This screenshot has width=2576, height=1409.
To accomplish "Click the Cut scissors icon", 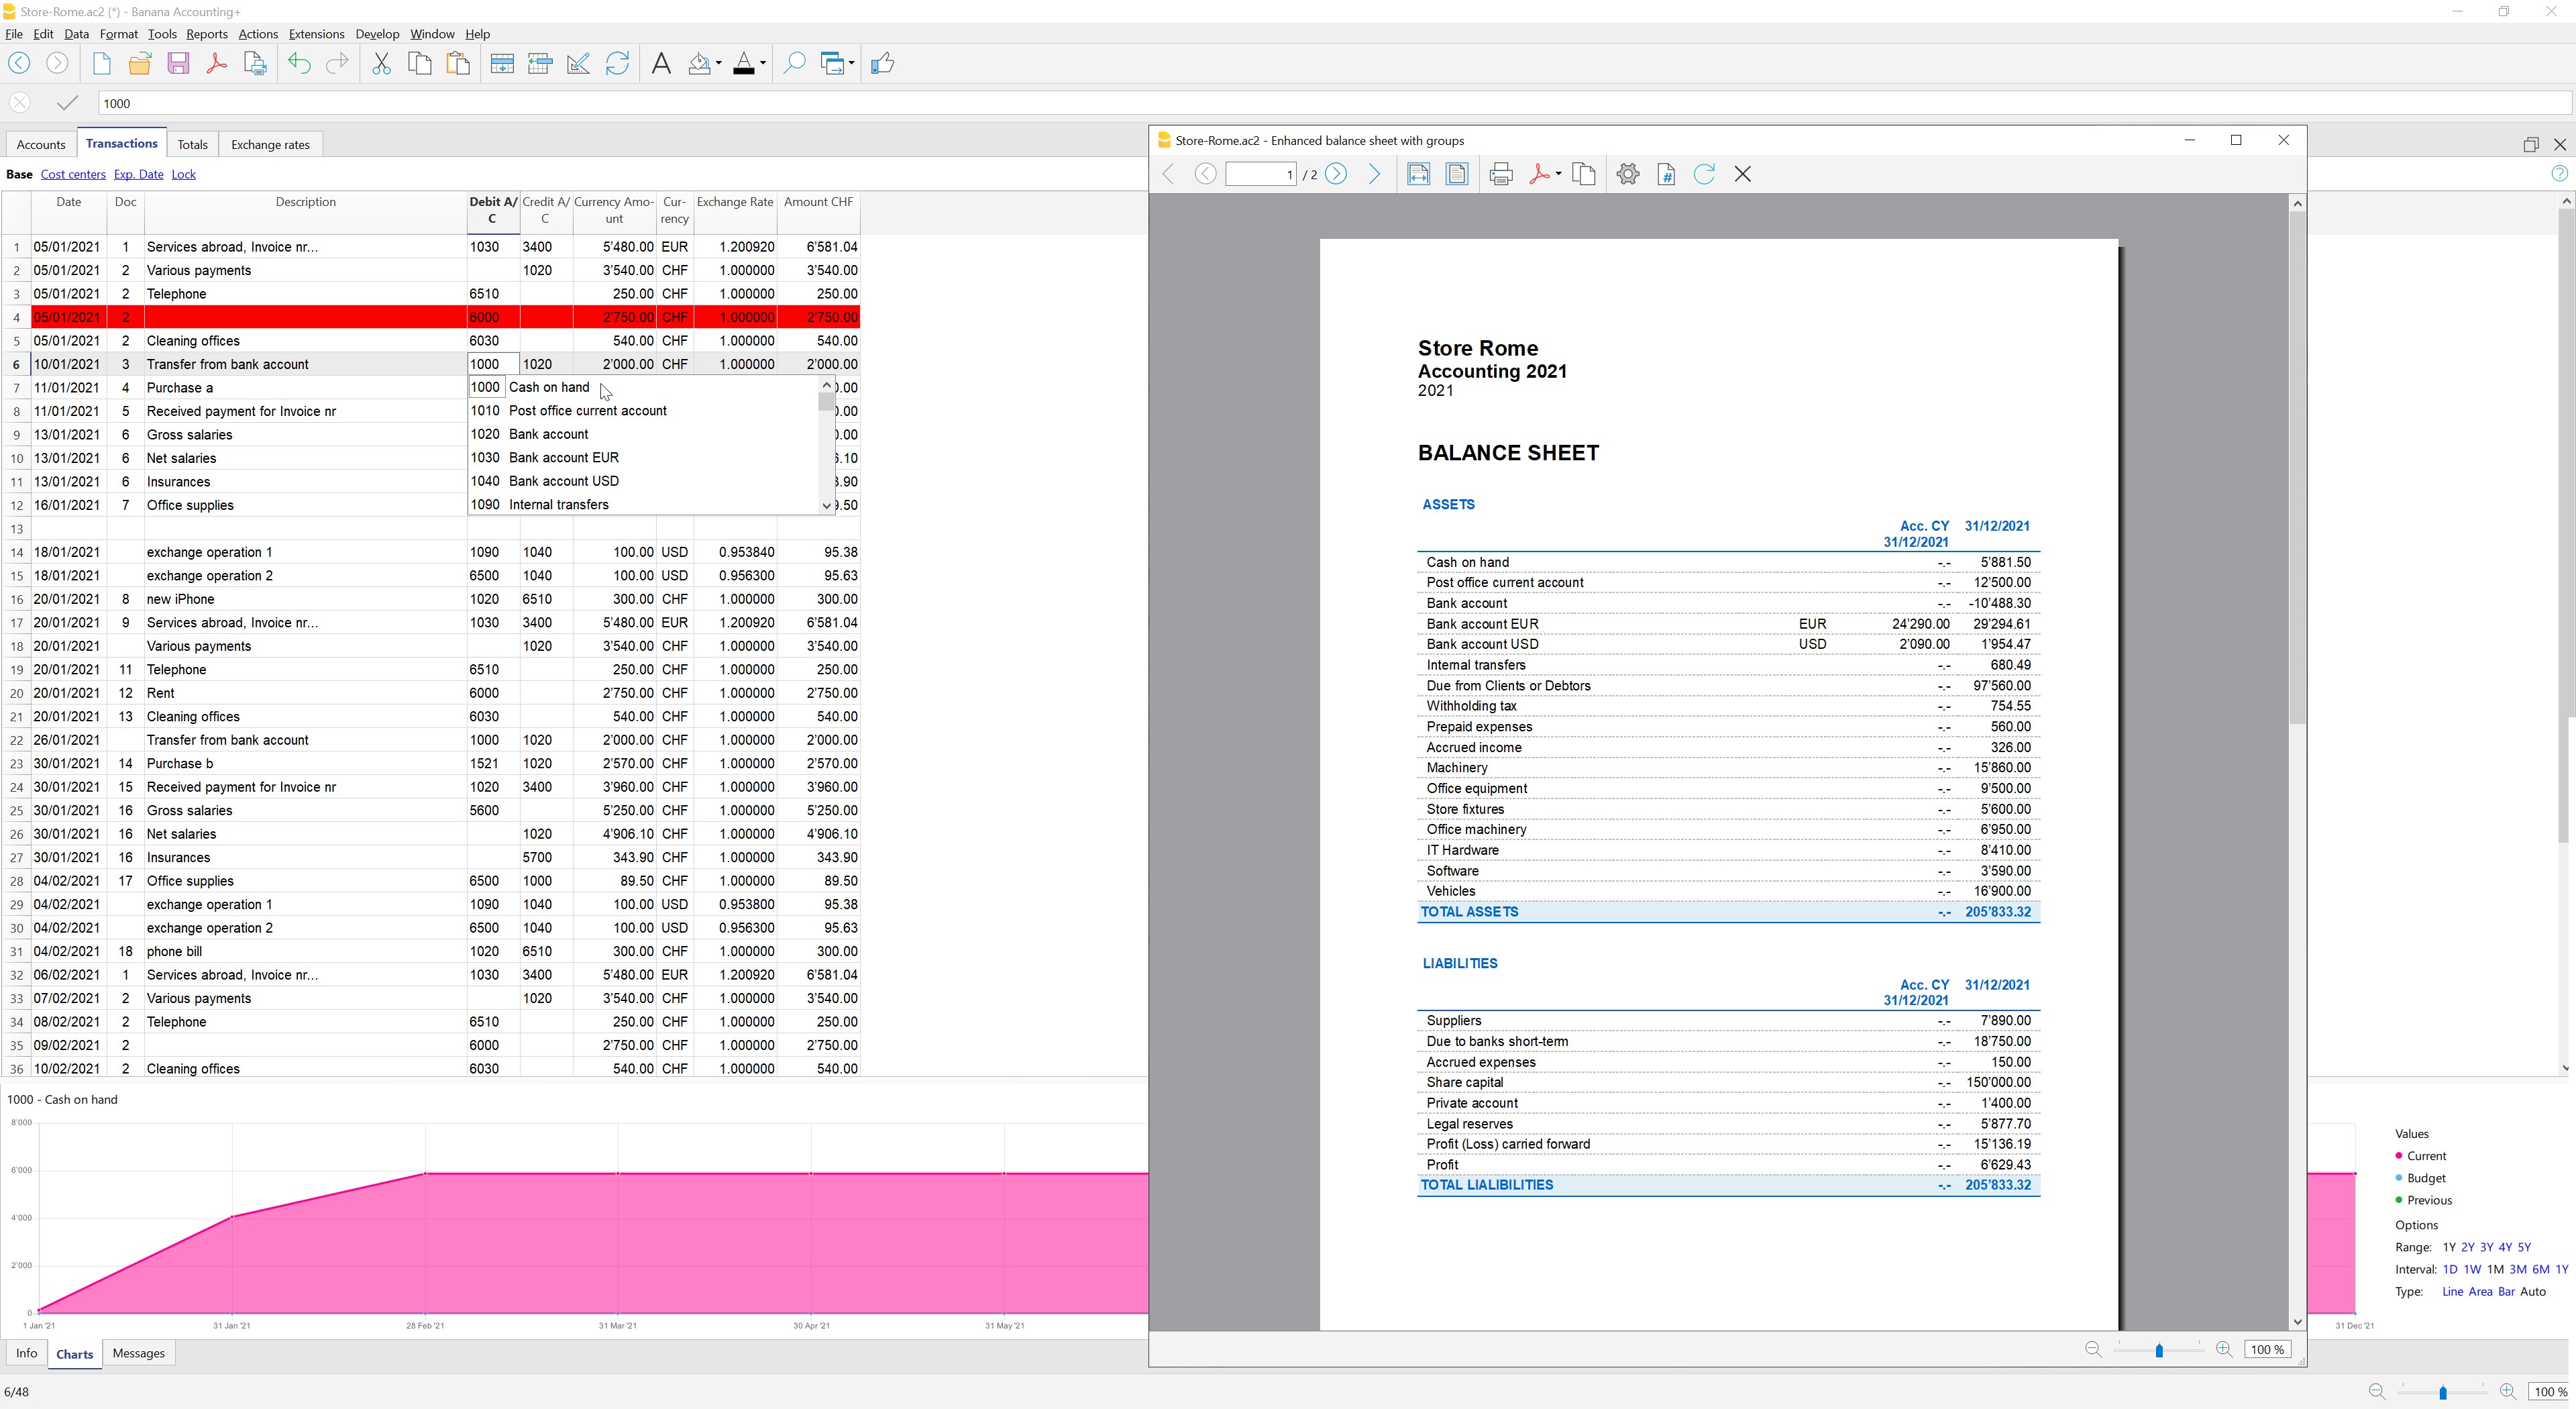I will click(x=381, y=64).
